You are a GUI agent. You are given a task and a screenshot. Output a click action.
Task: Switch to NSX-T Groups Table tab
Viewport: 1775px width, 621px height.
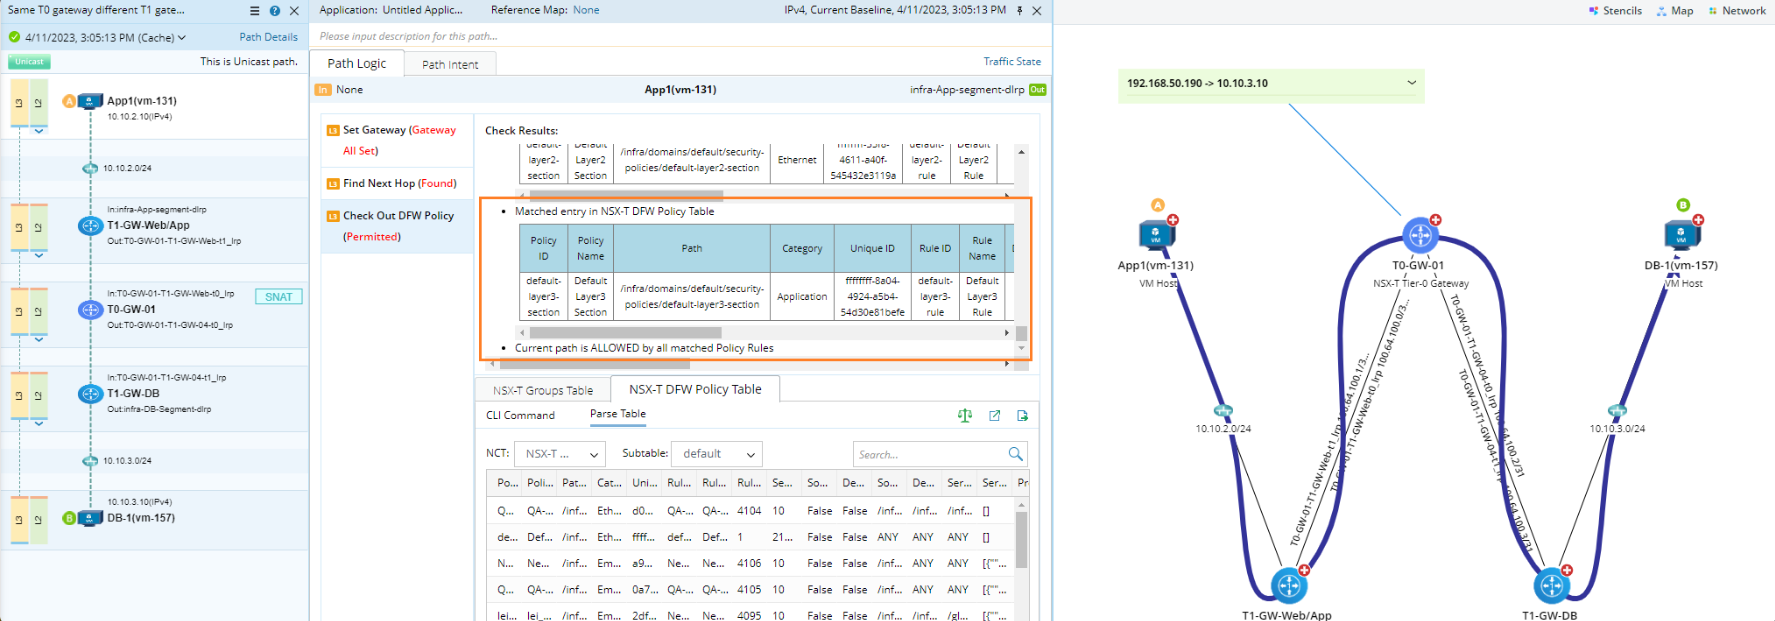coord(543,390)
